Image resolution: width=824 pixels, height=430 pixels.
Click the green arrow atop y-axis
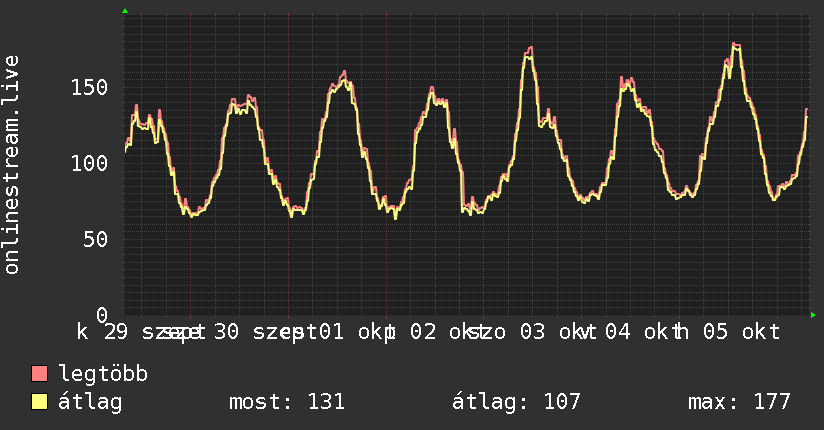125,11
